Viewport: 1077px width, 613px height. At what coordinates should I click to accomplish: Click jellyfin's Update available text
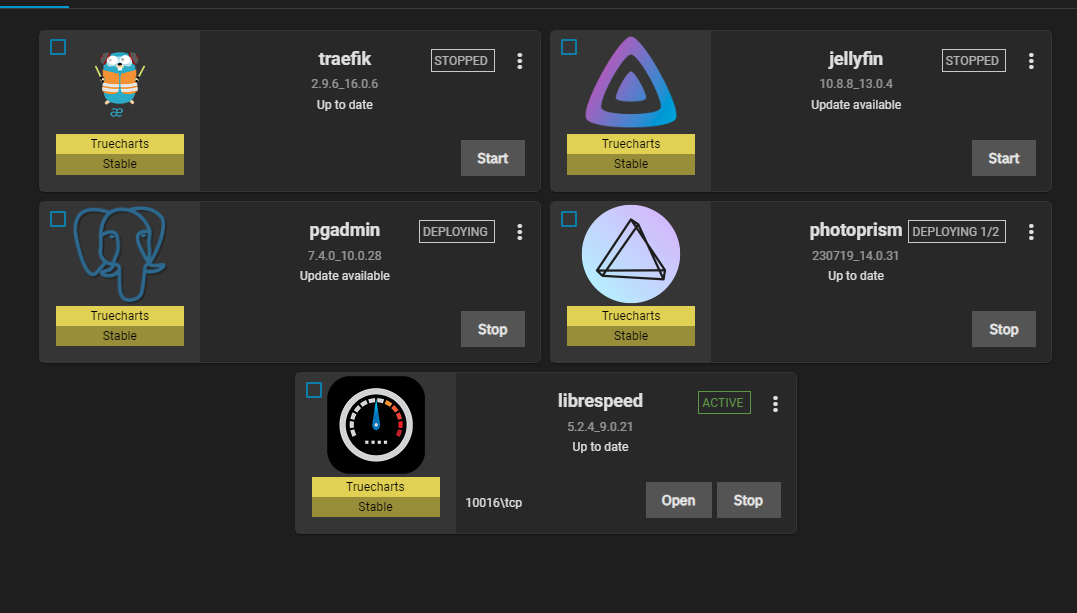856,105
